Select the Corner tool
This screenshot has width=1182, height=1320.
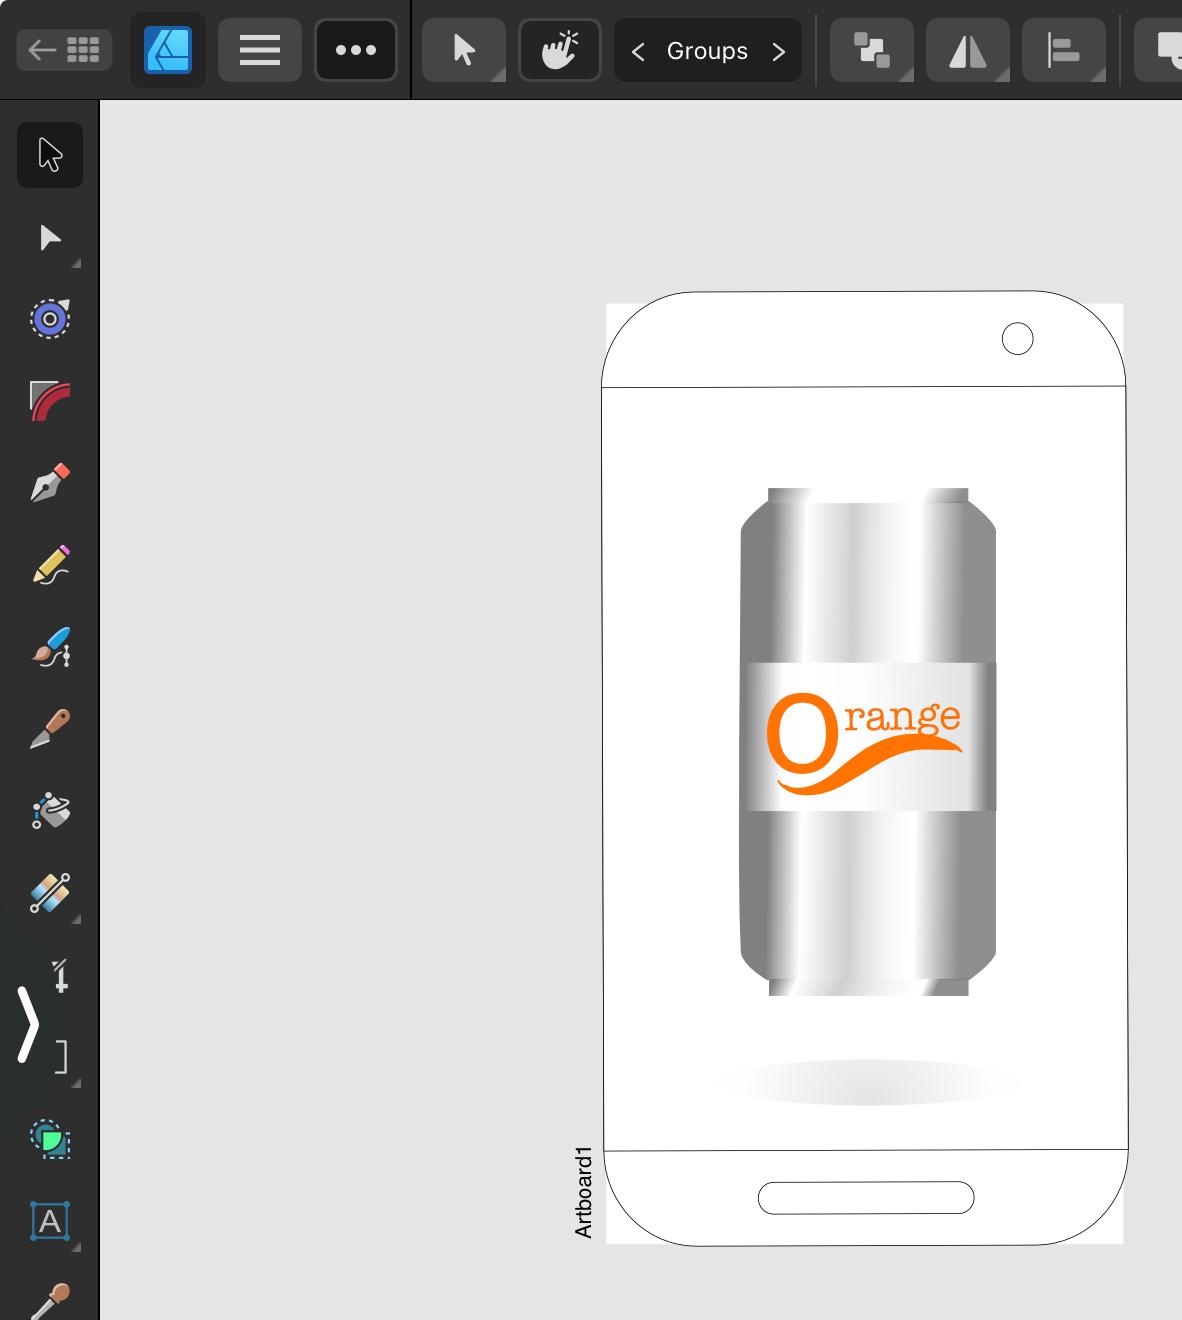[50, 401]
